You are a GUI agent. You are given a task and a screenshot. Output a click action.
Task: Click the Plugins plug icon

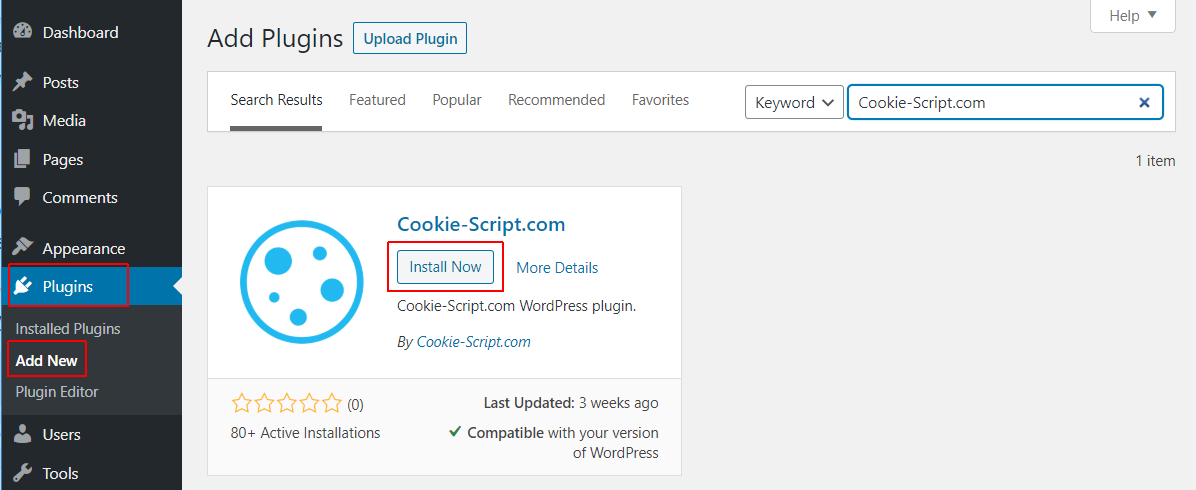point(24,286)
